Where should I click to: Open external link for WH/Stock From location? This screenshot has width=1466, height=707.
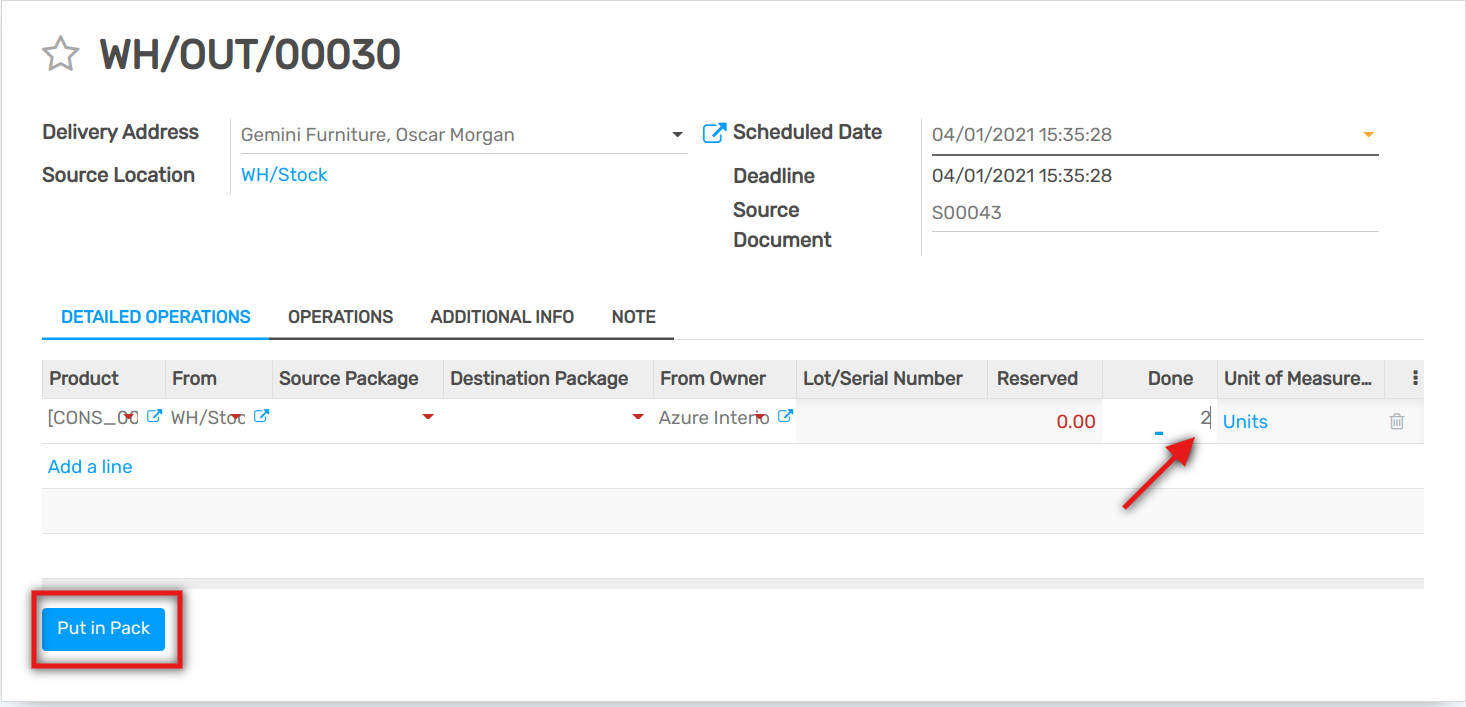tap(261, 417)
